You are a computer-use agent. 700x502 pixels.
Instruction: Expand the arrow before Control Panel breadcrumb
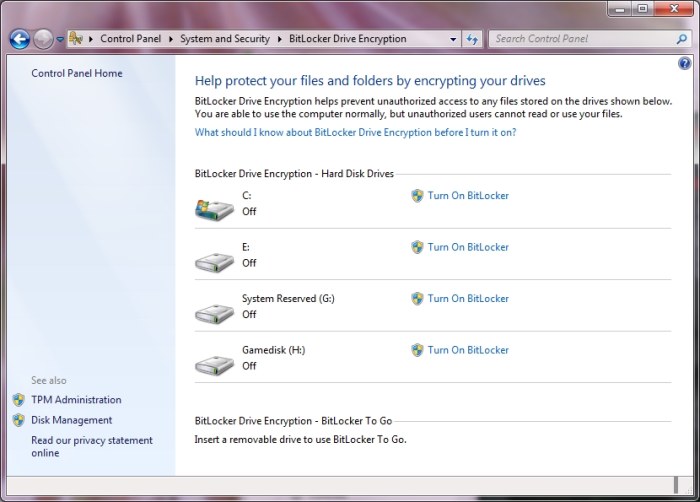(91, 39)
